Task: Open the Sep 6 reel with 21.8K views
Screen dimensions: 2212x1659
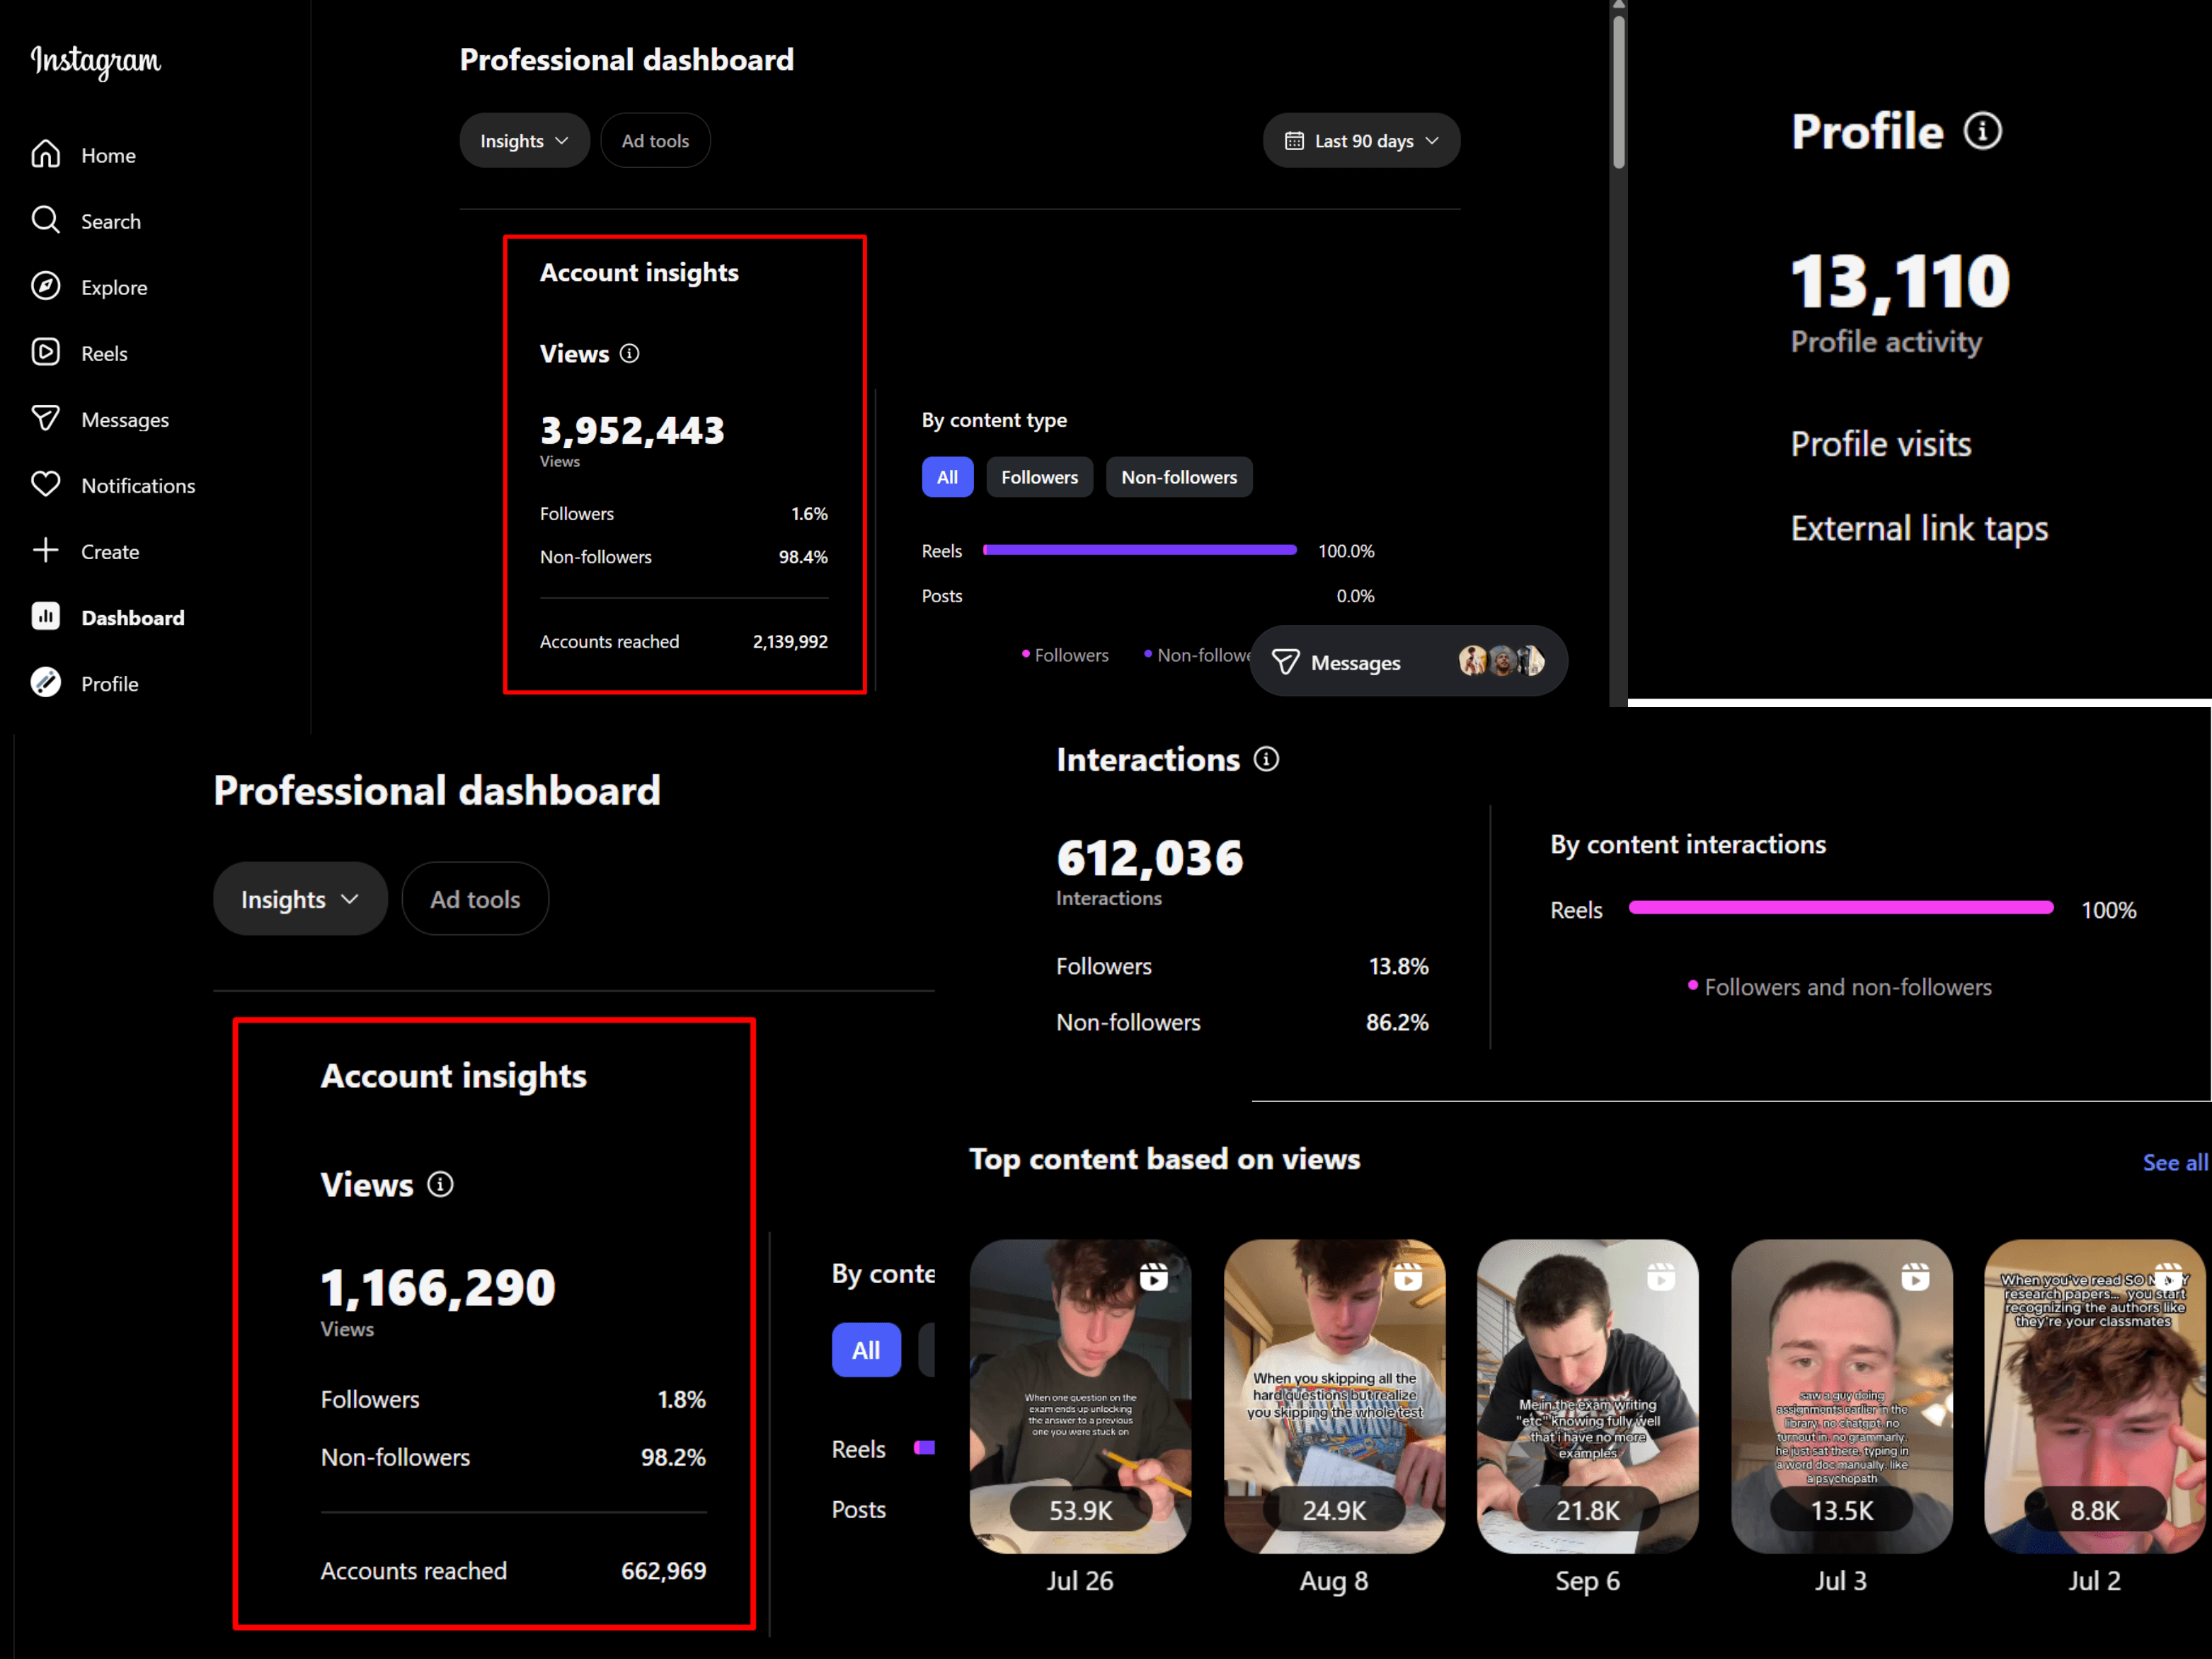Action: click(1588, 1396)
